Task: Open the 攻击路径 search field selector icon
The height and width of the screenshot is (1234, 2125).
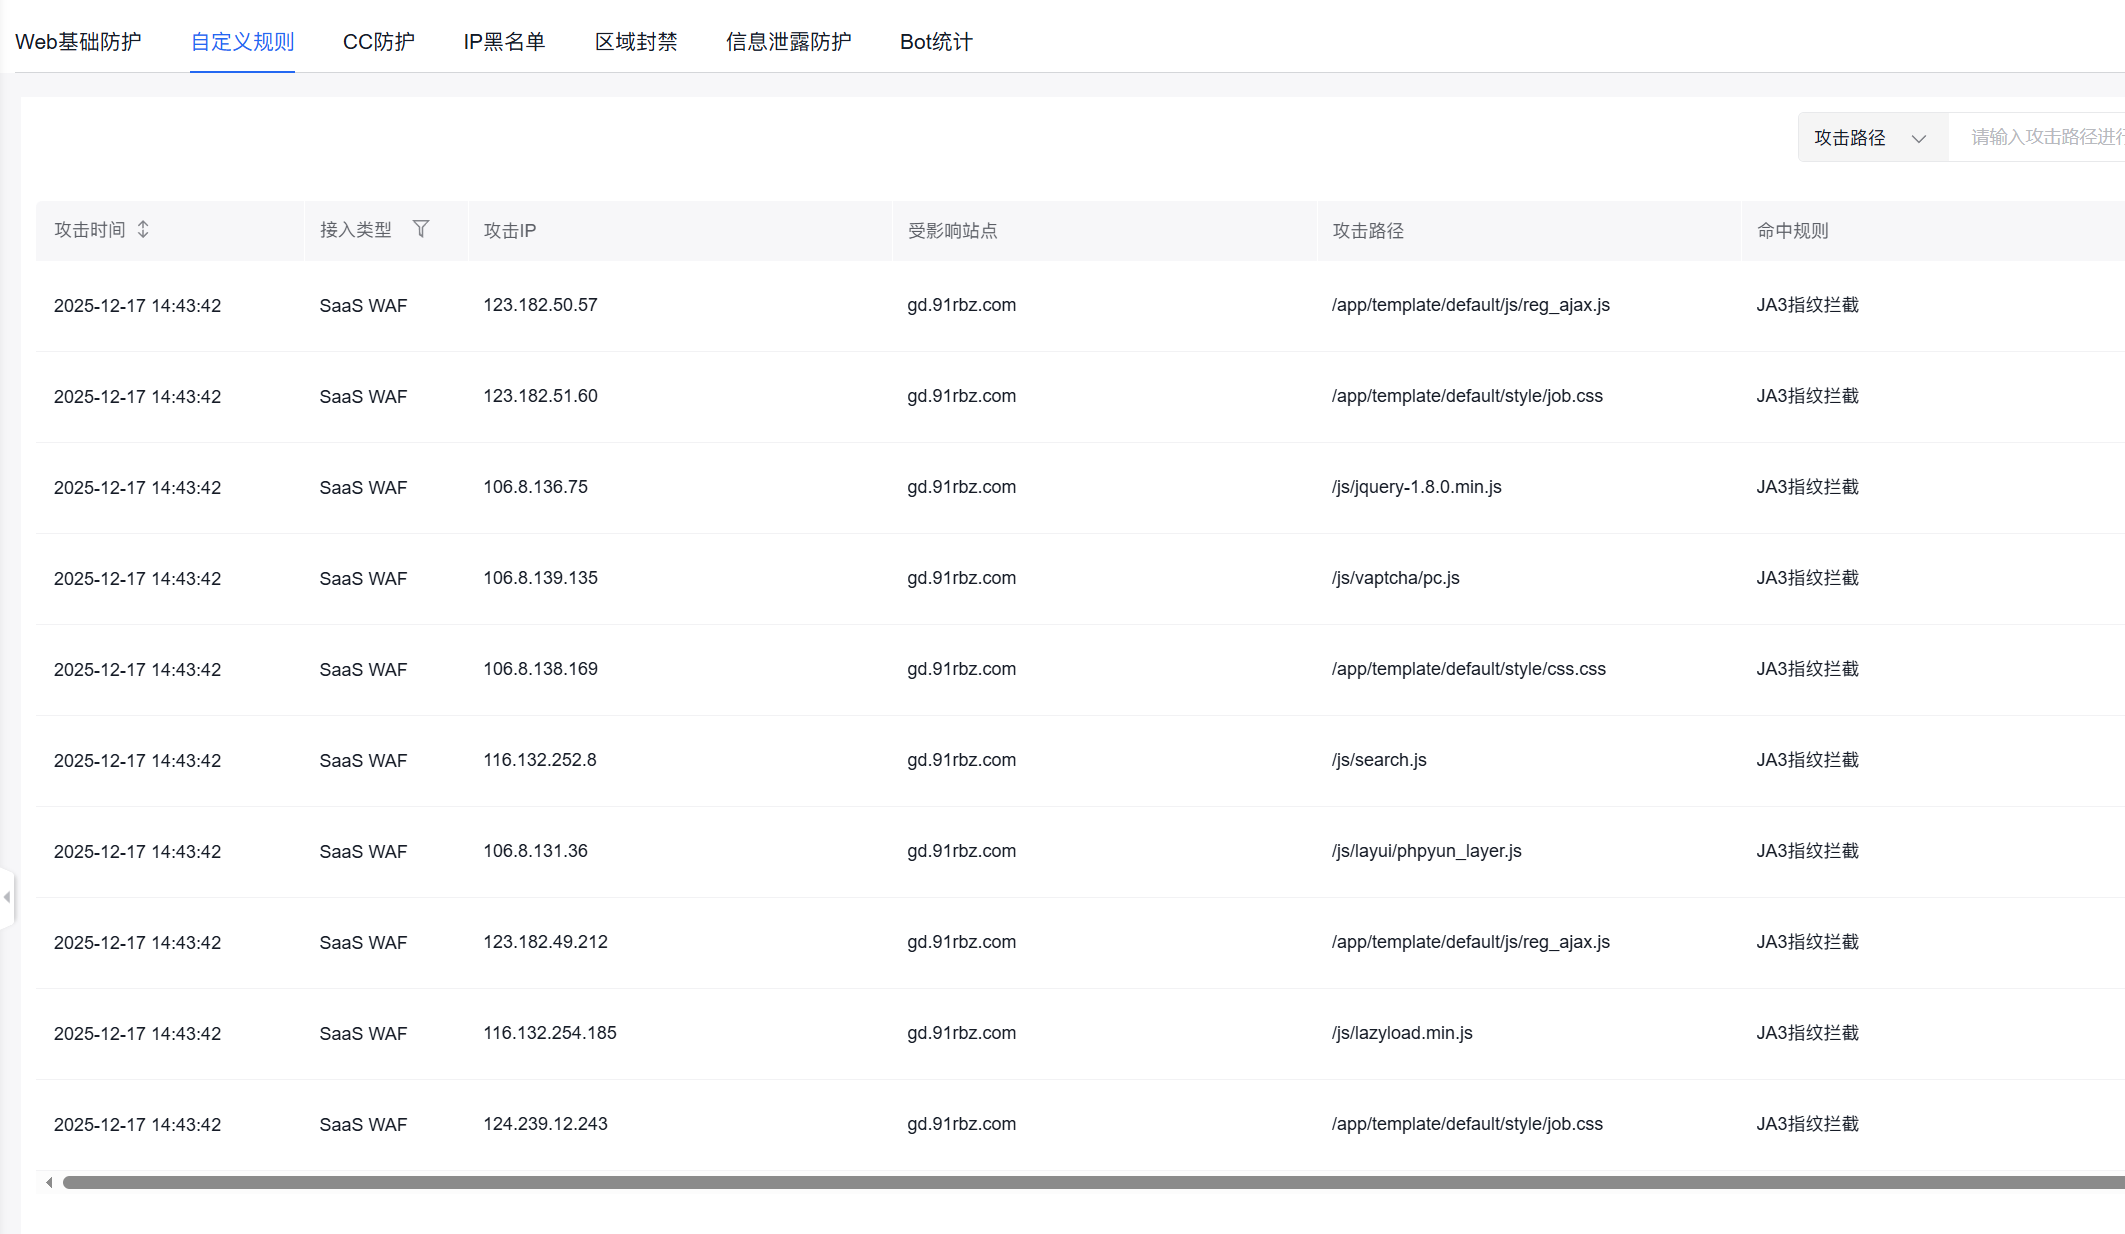Action: [x=1919, y=138]
